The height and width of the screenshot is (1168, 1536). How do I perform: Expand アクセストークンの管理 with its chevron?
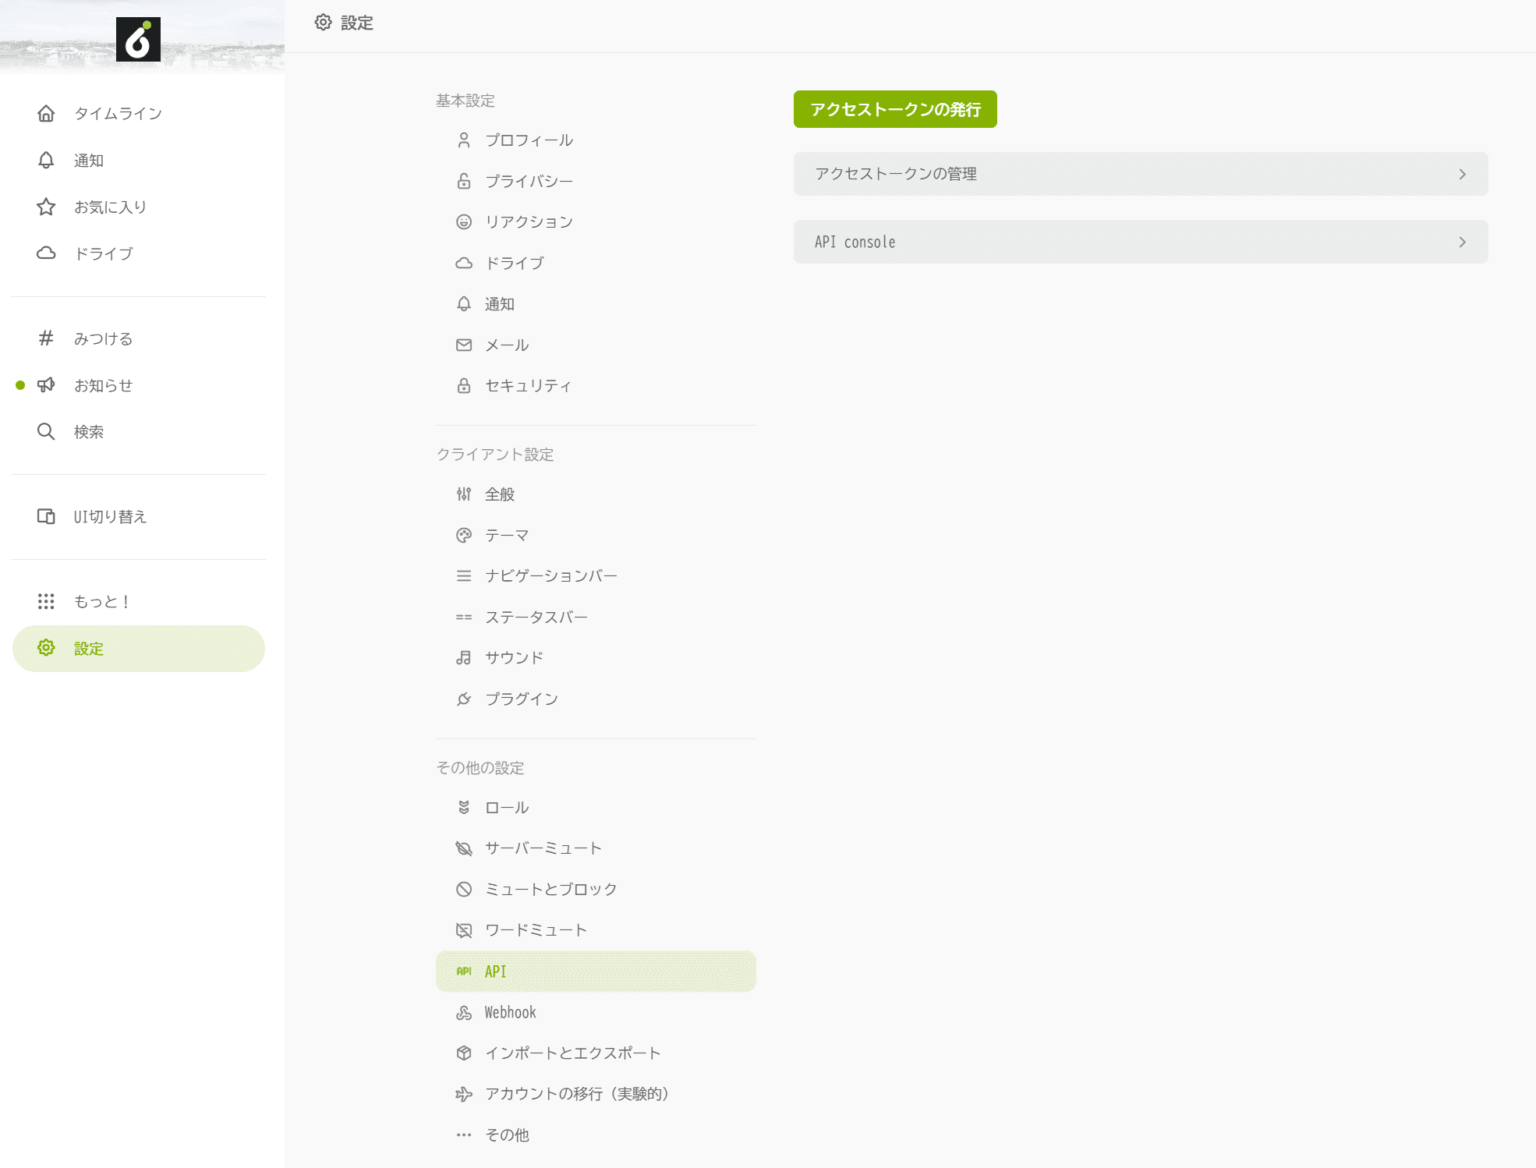pos(1461,173)
